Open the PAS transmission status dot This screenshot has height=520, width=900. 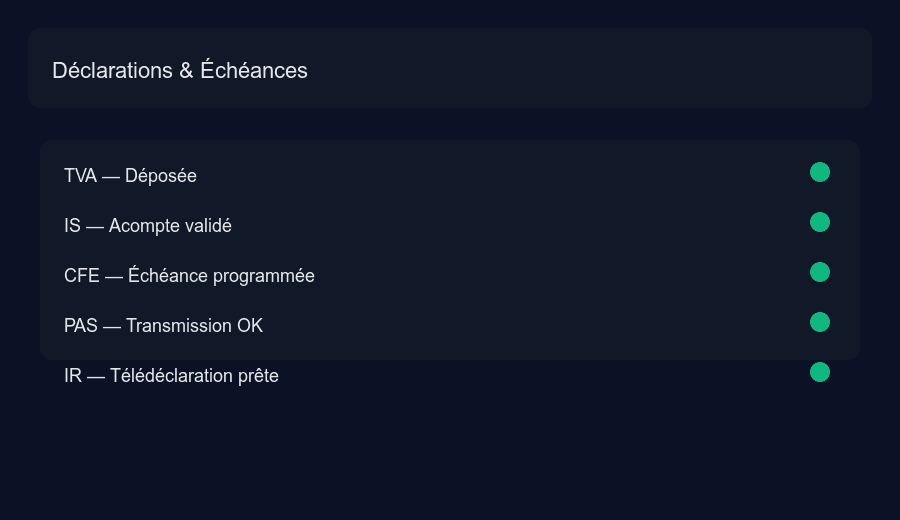click(x=820, y=323)
